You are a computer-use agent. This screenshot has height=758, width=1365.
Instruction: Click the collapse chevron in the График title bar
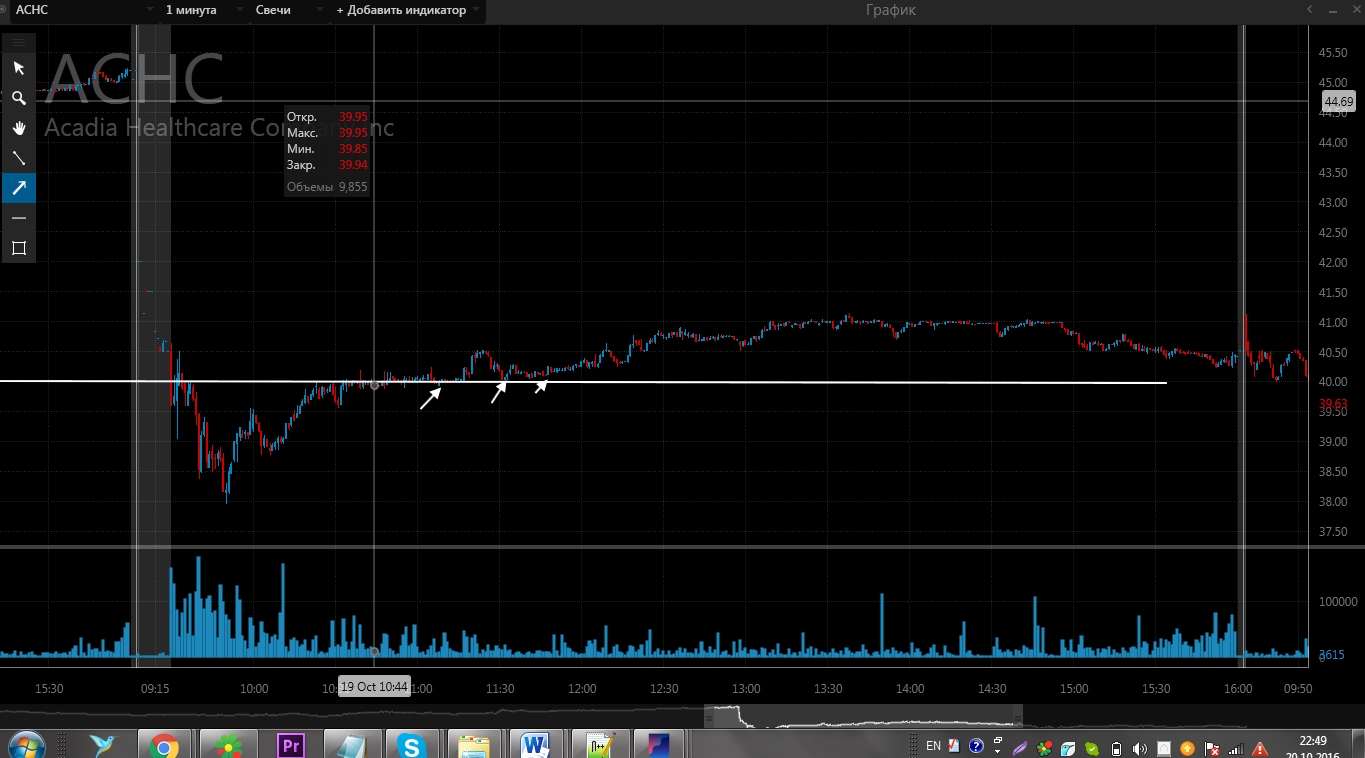(x=1310, y=10)
